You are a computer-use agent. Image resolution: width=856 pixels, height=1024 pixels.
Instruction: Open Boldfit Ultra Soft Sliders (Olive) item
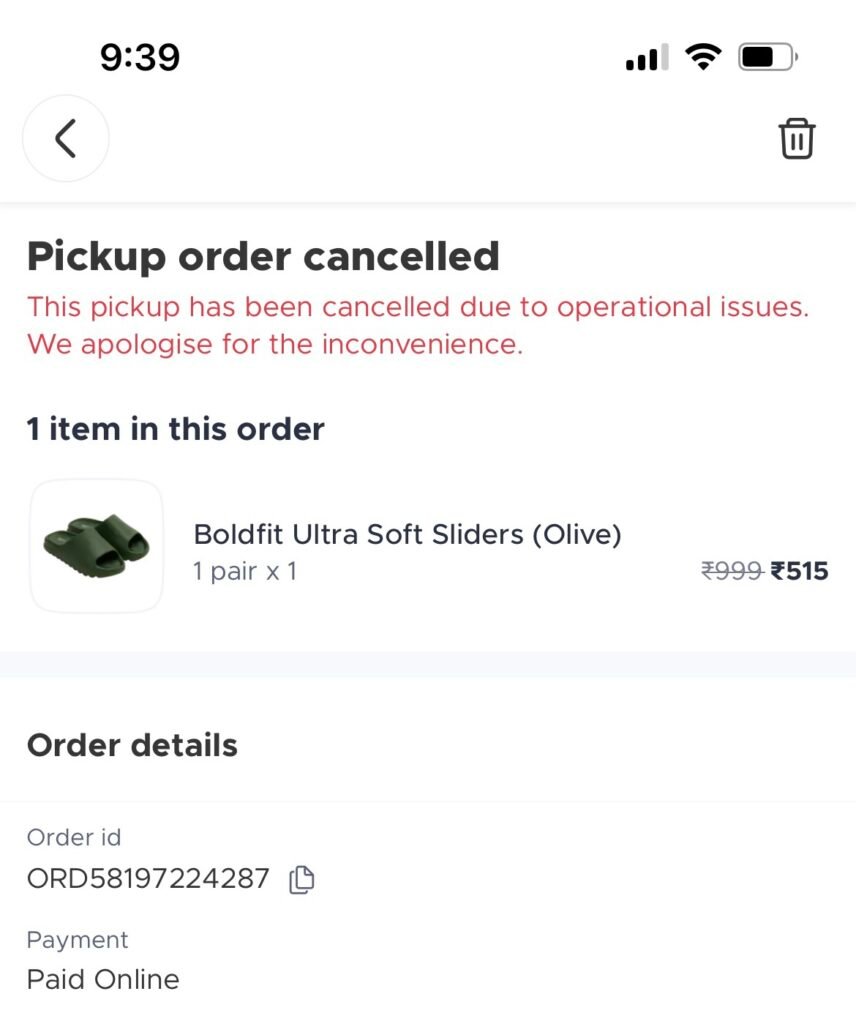407,534
